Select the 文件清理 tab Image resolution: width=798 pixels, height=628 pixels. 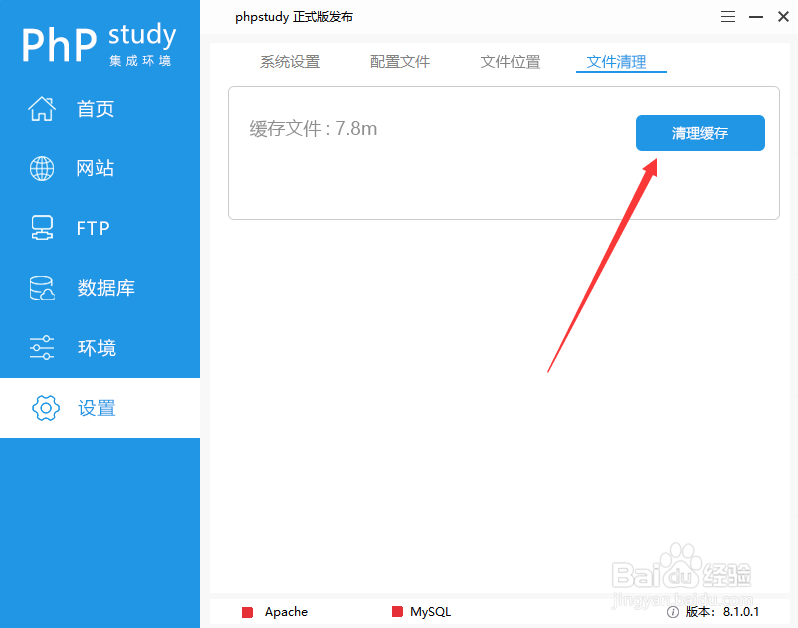616,62
